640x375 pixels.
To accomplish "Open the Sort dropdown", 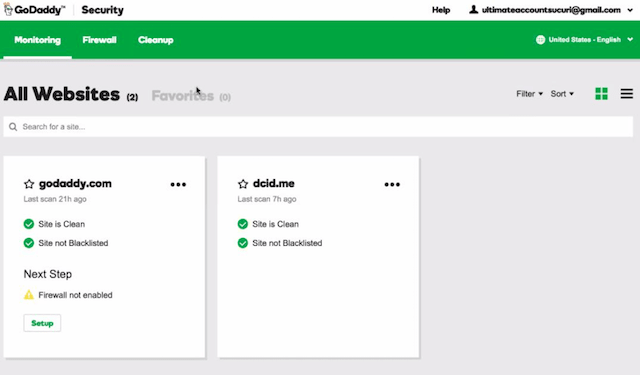I will pos(562,94).
